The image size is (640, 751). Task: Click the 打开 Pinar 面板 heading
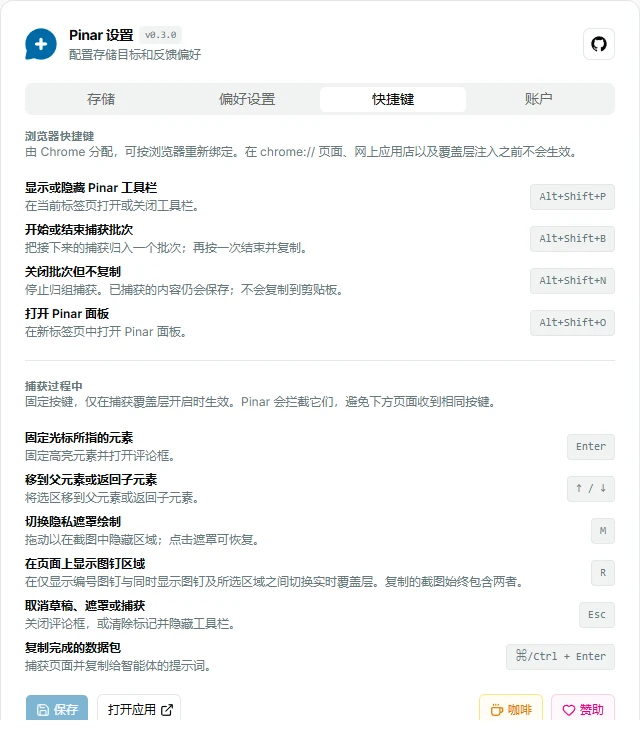67,314
